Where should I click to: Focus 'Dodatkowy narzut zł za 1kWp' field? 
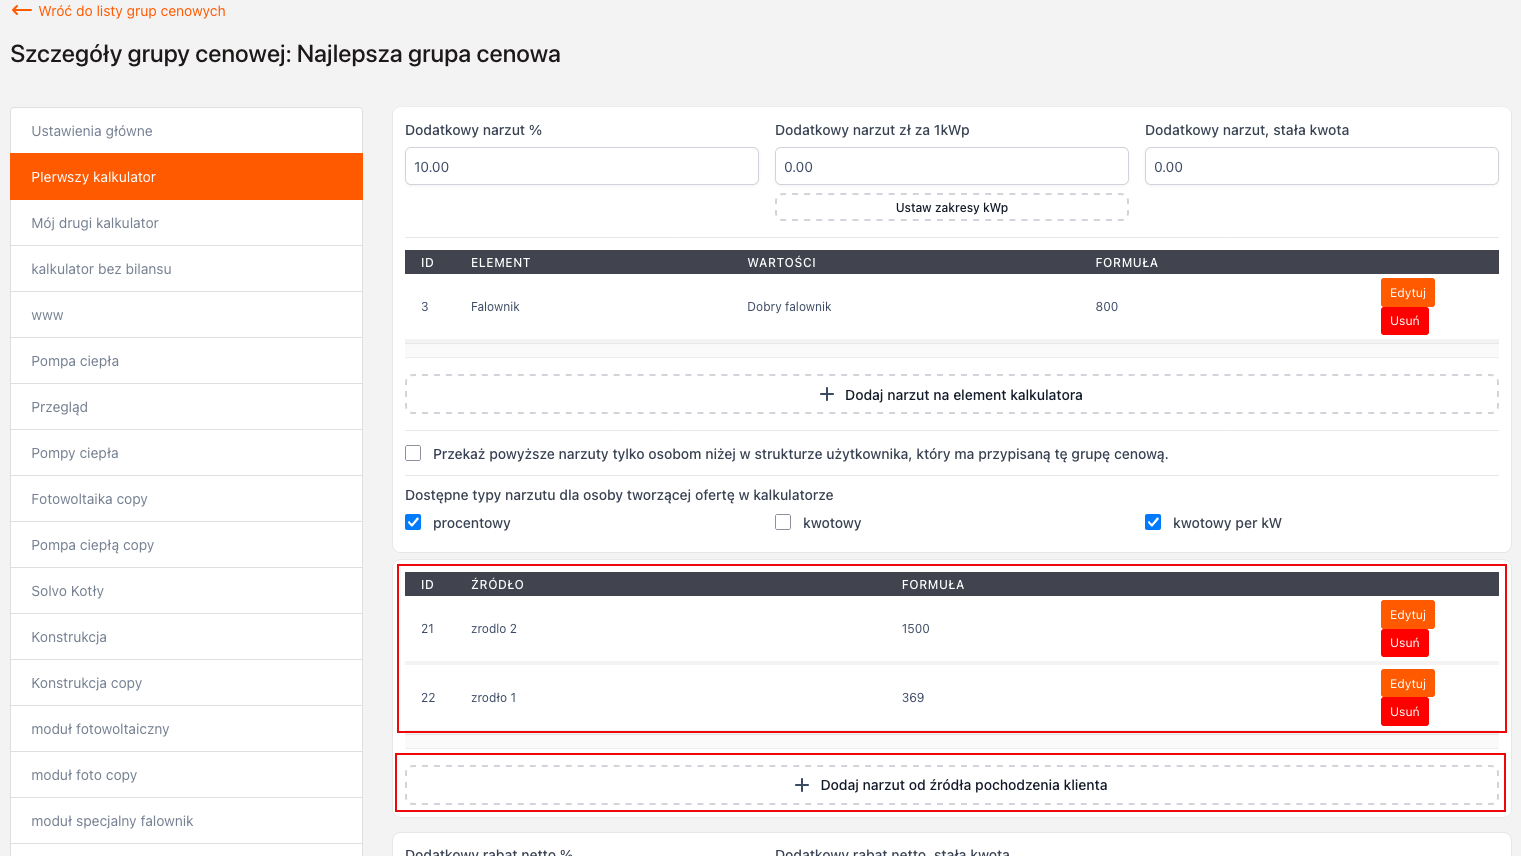pos(951,167)
